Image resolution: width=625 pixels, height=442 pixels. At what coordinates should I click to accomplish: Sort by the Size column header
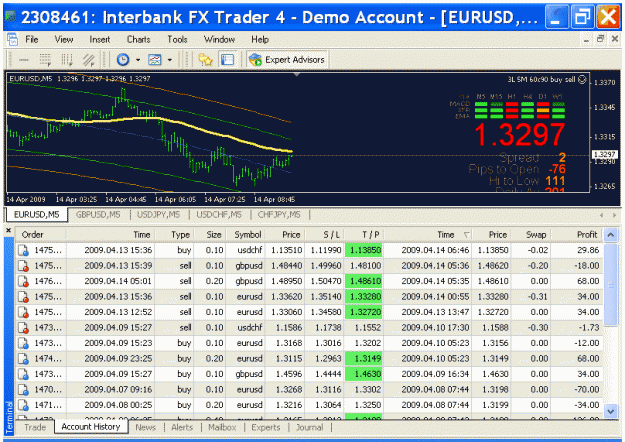click(x=210, y=234)
